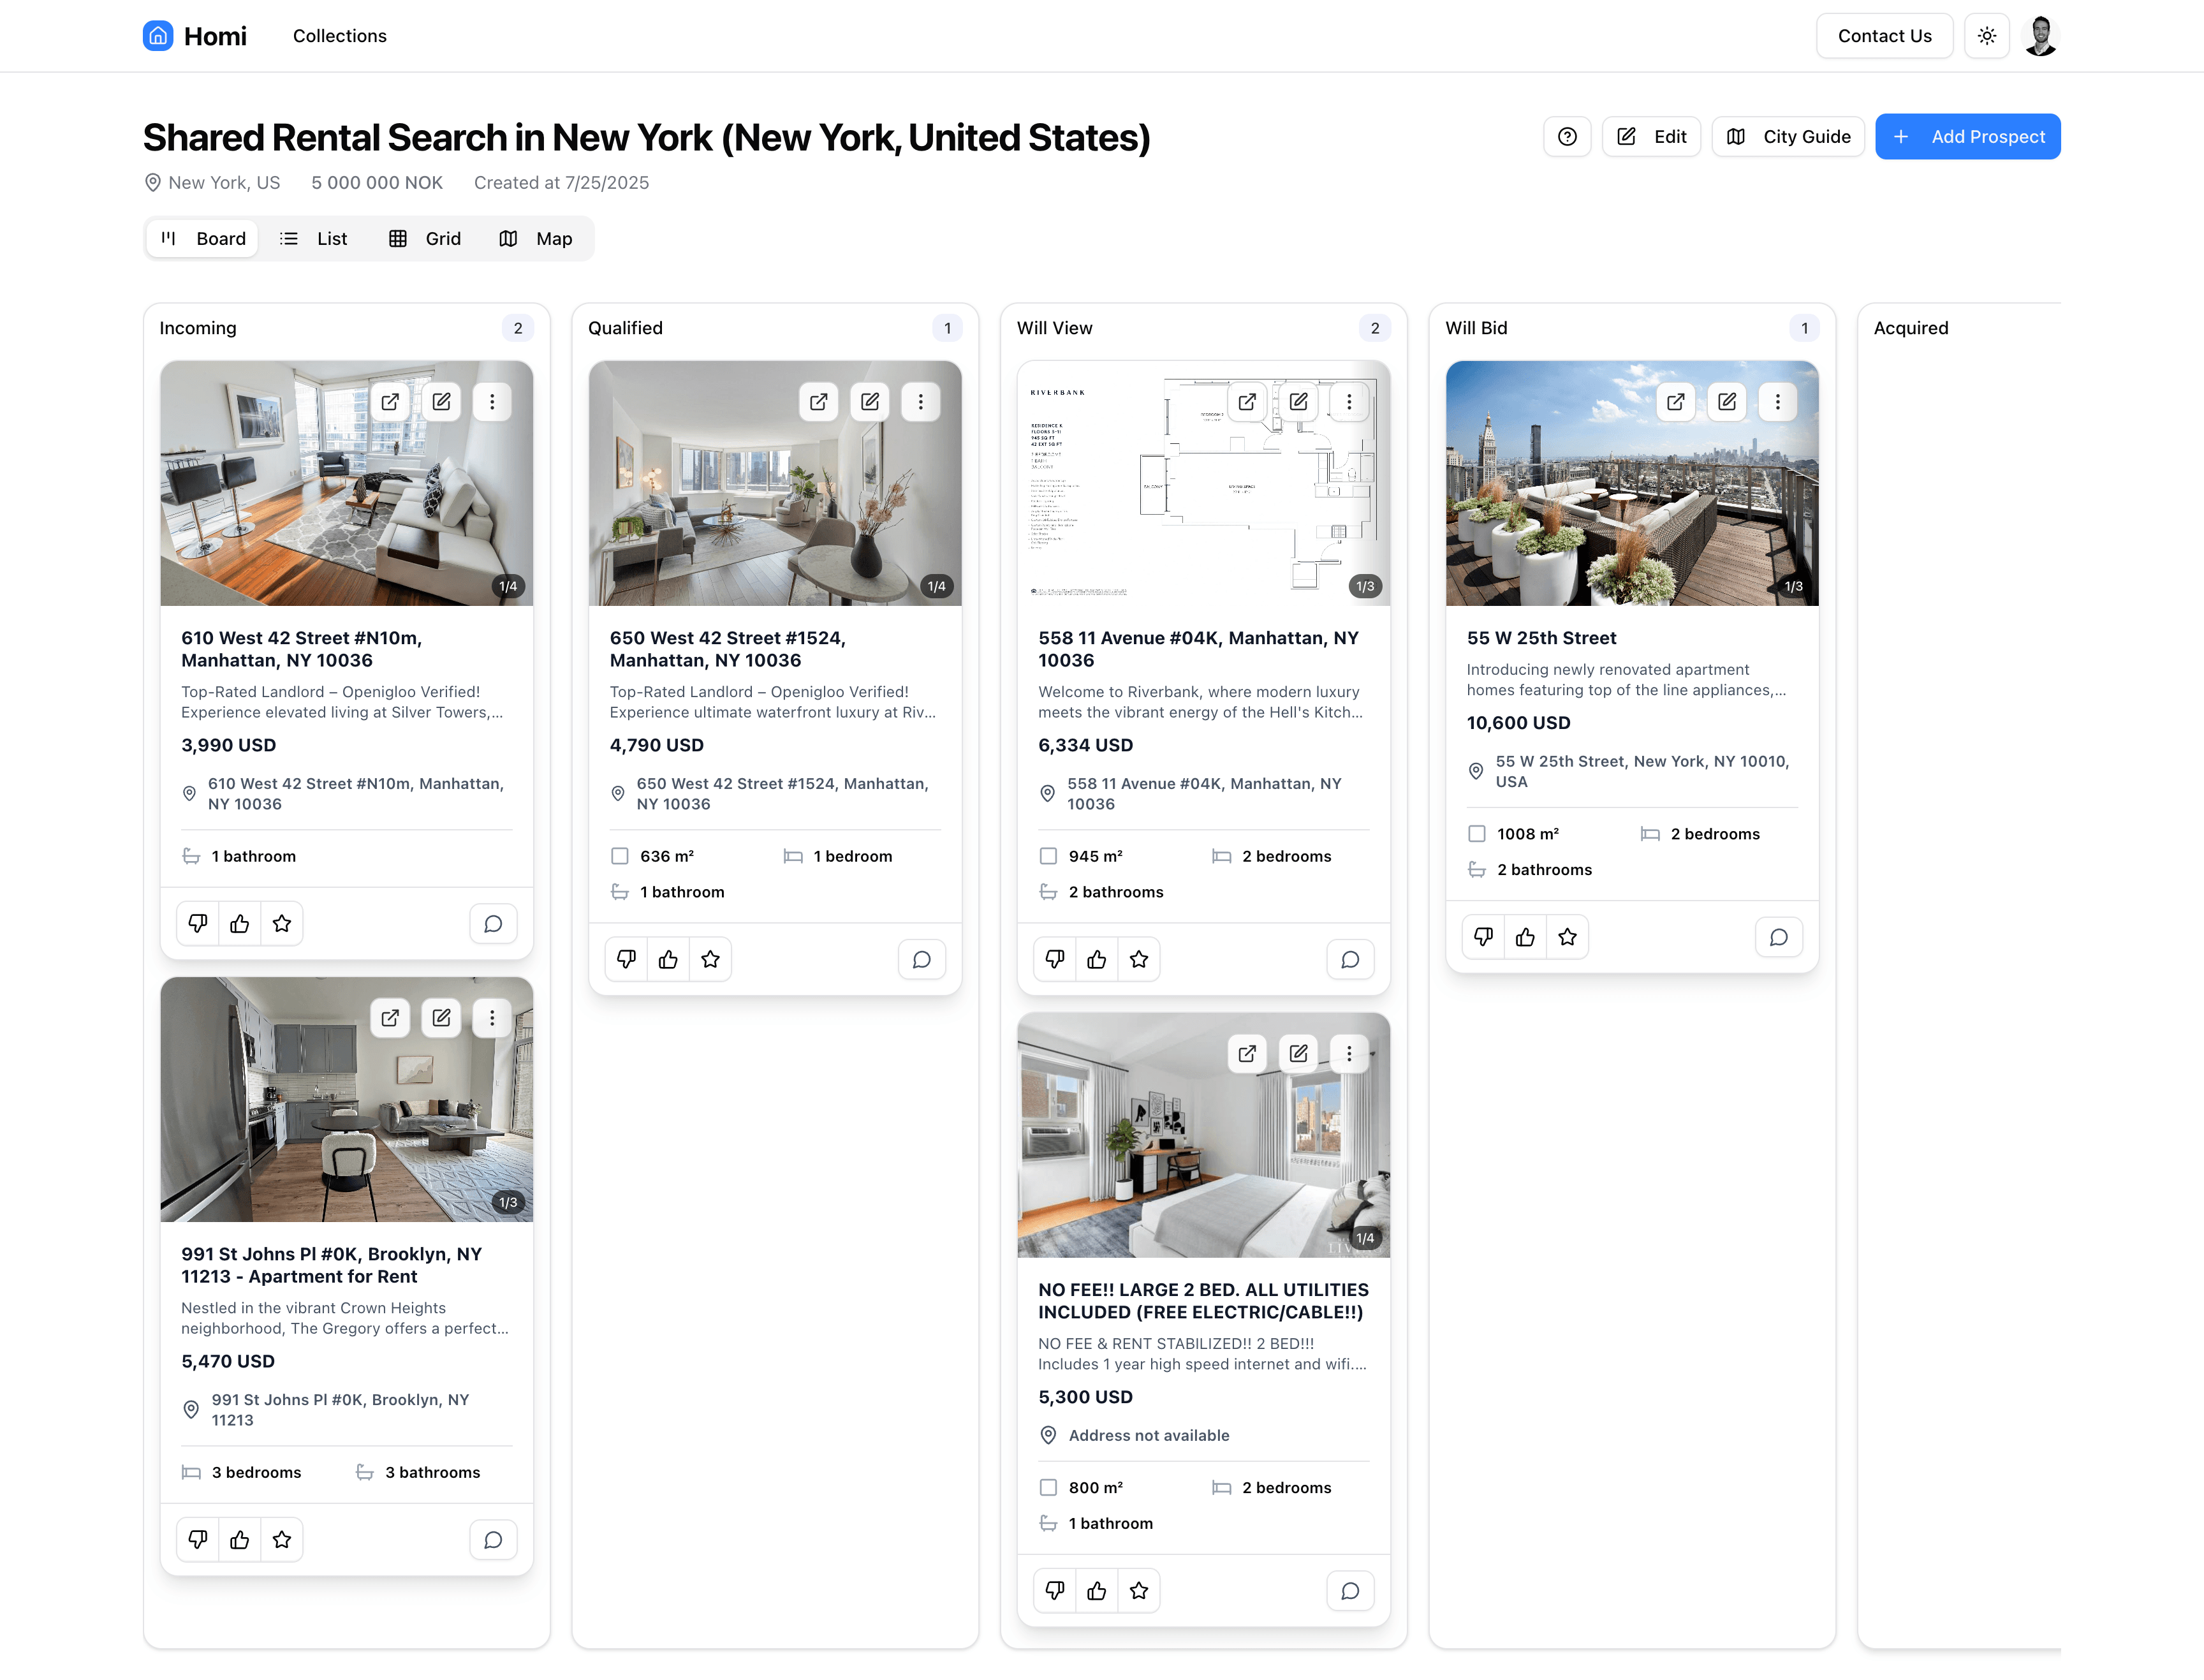The image size is (2204, 1680).
Task: Open the three-dot menu on the 558 11 Avenue card
Action: coord(1348,401)
